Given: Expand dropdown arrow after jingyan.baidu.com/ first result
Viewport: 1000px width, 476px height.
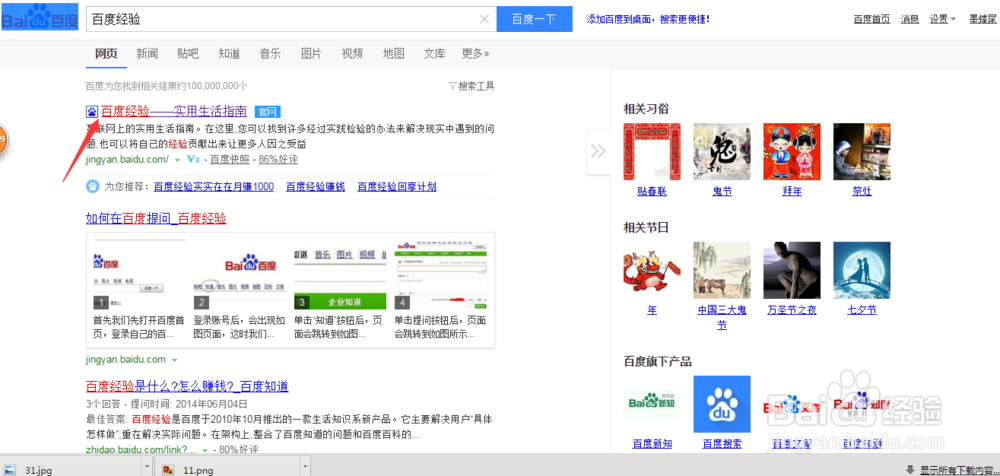Looking at the screenshot, I should pyautogui.click(x=177, y=160).
